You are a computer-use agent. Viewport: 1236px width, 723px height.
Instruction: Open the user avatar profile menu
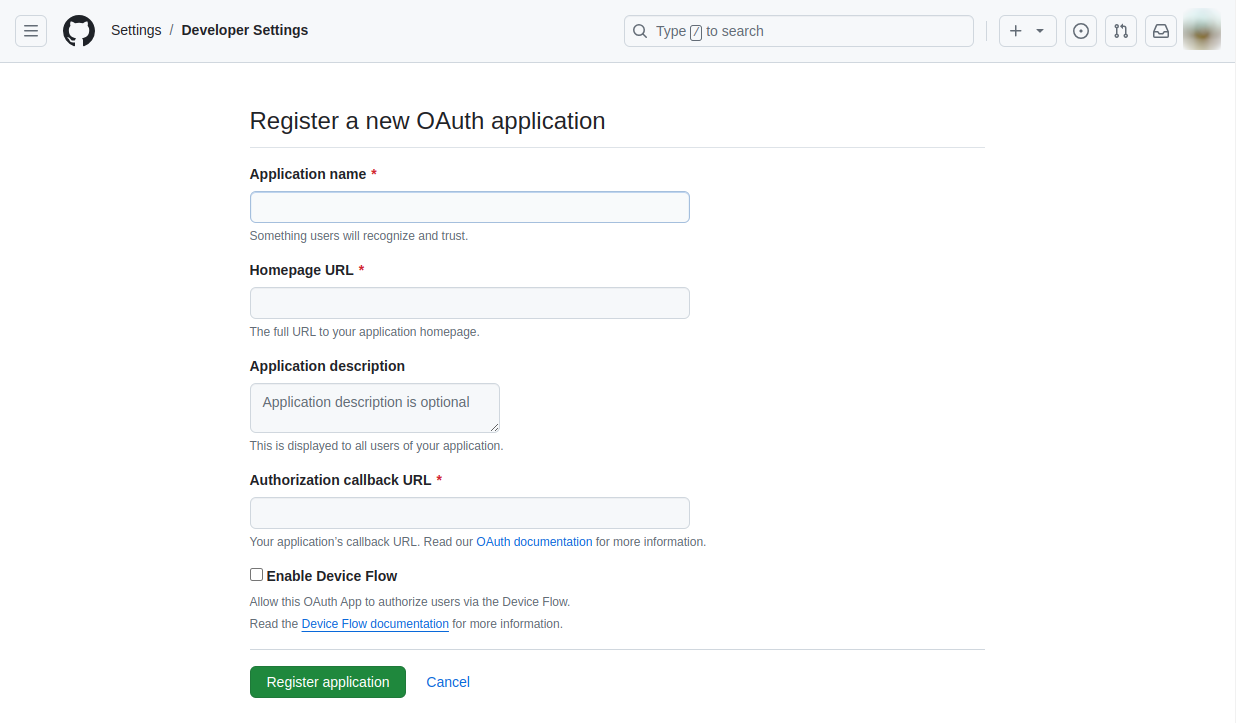pos(1201,31)
